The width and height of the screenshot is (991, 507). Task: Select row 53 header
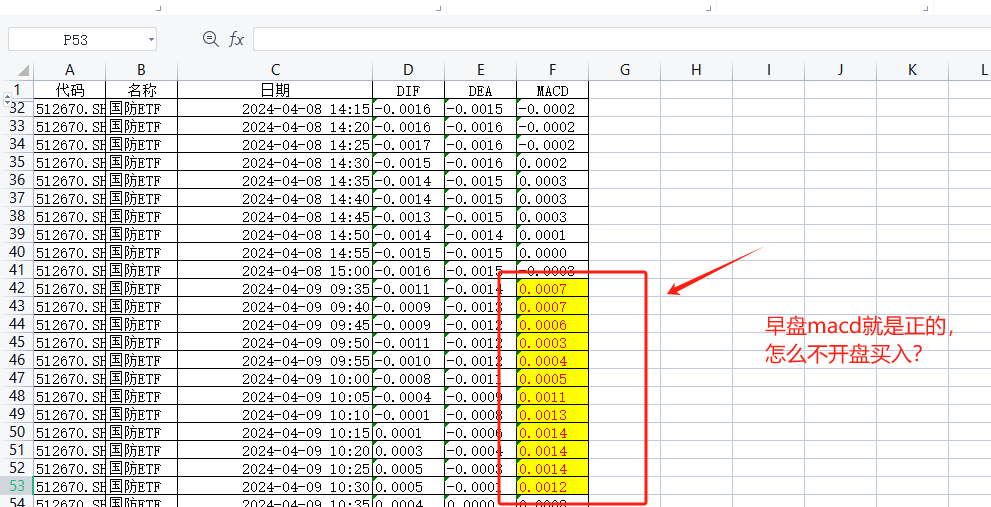(x=16, y=486)
